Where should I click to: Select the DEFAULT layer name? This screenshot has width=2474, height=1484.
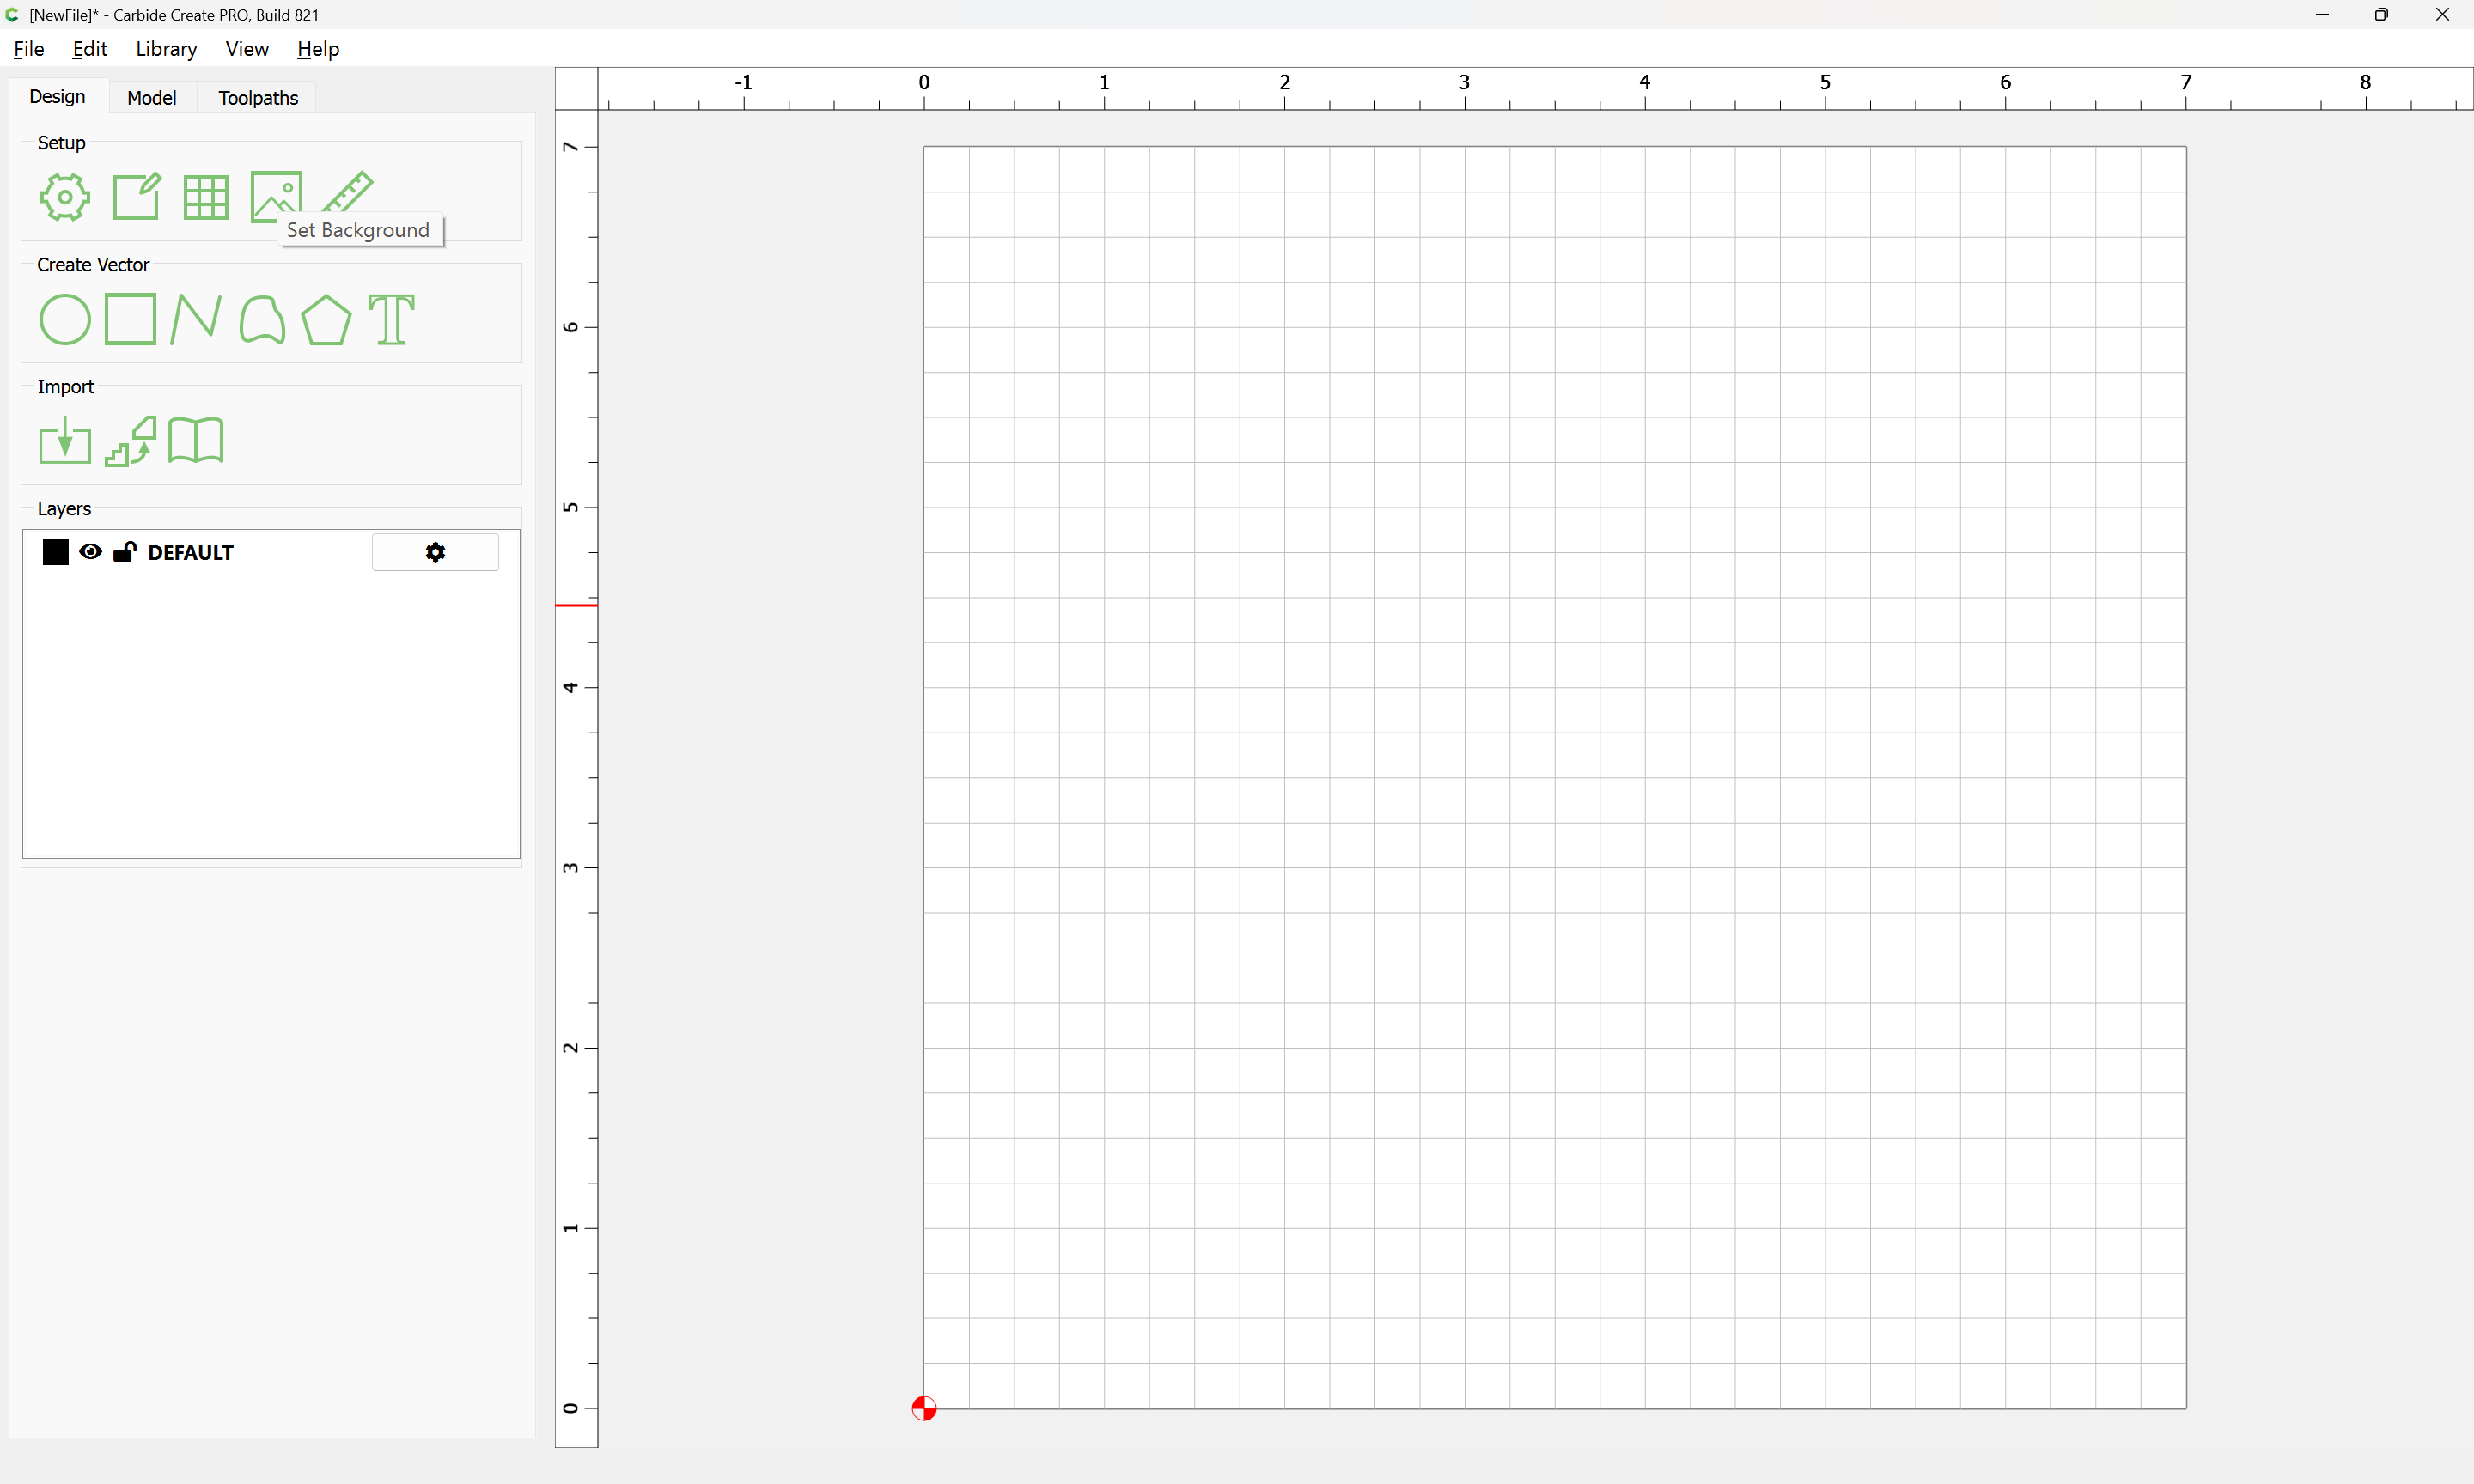click(191, 553)
